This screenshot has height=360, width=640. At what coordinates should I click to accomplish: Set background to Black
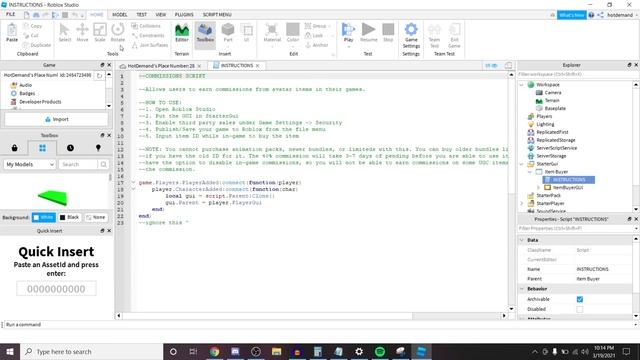pyautogui.click(x=69, y=217)
